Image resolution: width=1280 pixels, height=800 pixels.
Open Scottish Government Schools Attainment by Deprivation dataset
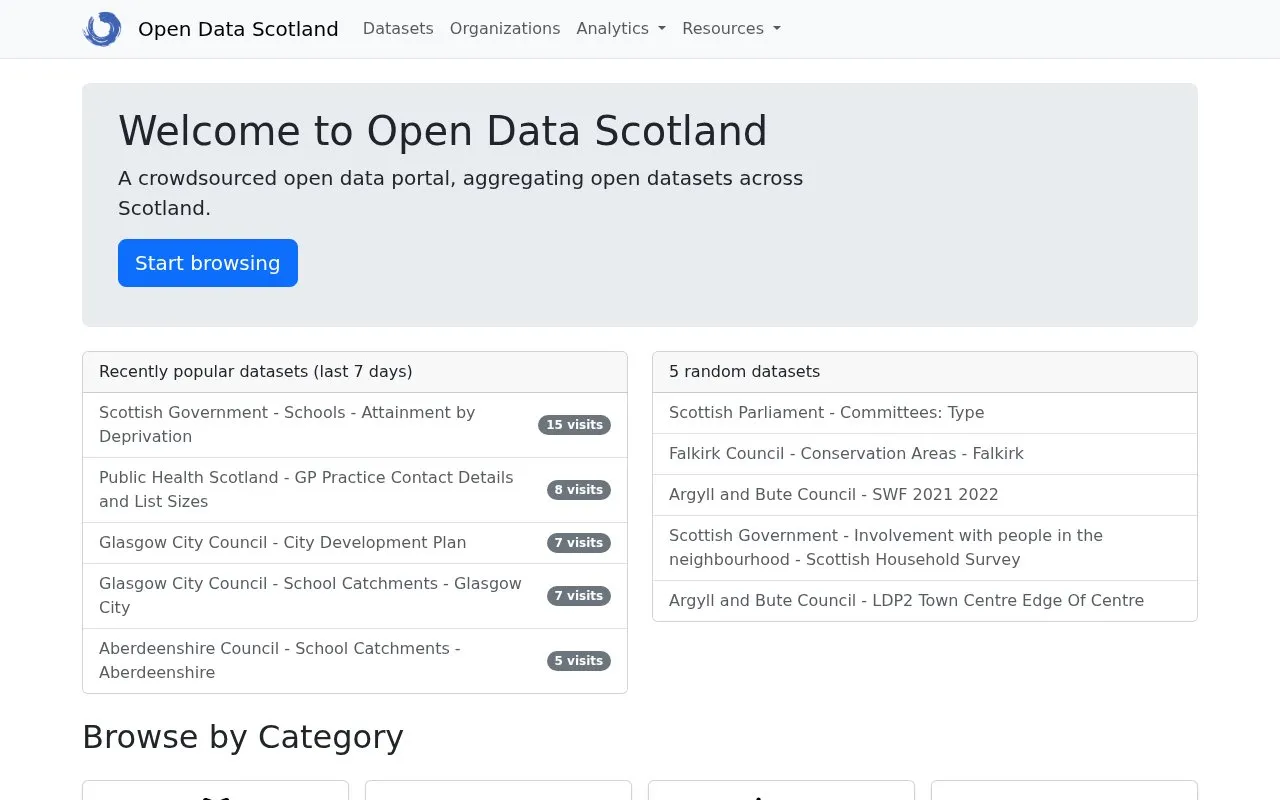(355, 425)
